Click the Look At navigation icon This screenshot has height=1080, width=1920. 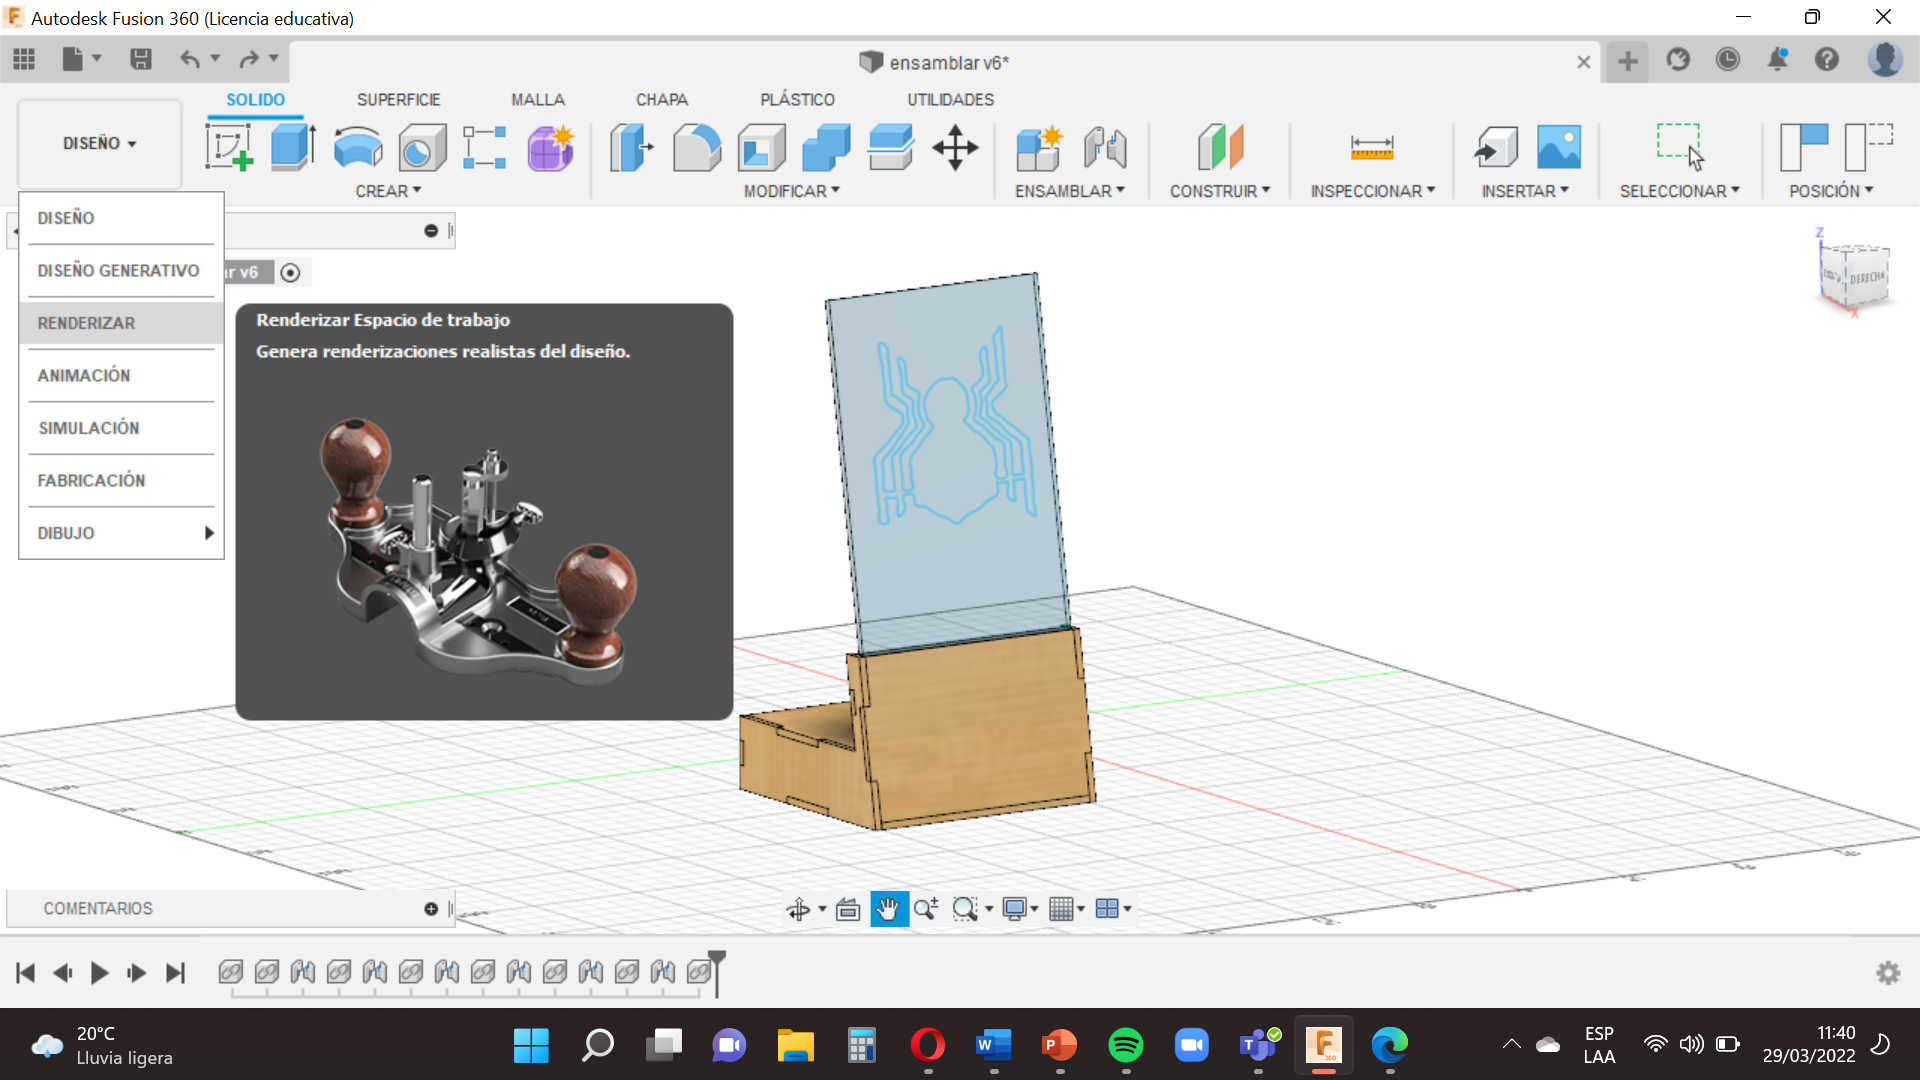coord(848,909)
